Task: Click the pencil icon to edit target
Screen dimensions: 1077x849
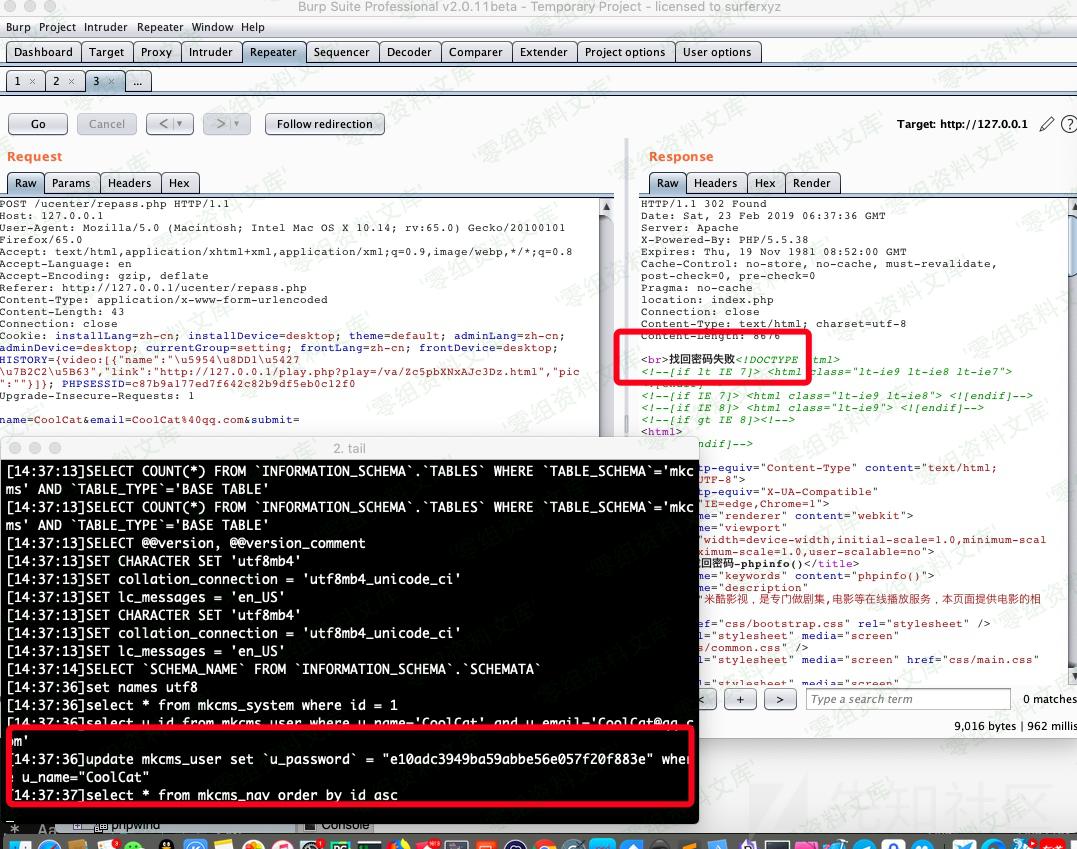Action: 1047,124
